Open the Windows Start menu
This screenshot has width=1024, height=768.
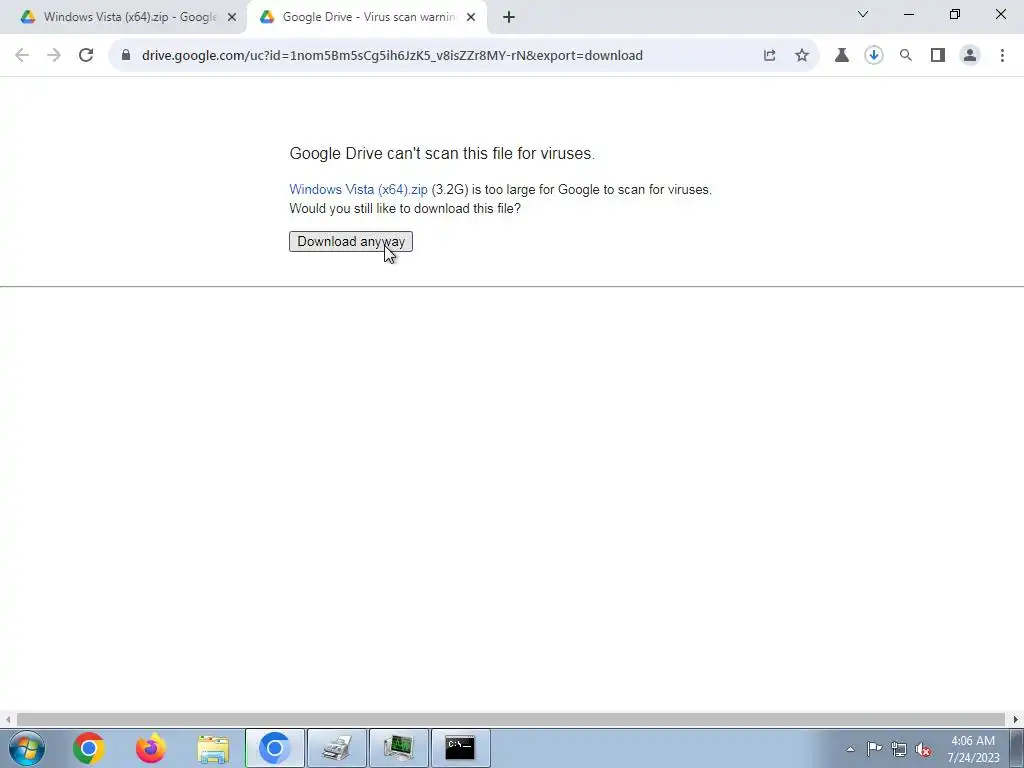[x=27, y=748]
